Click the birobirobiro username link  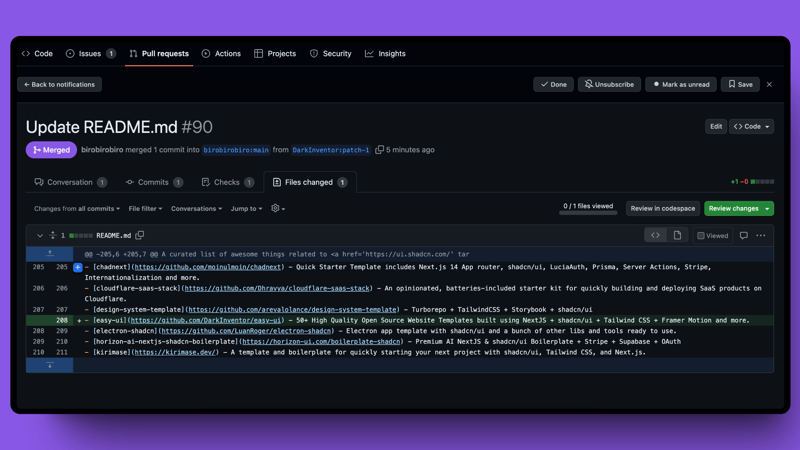pos(102,150)
